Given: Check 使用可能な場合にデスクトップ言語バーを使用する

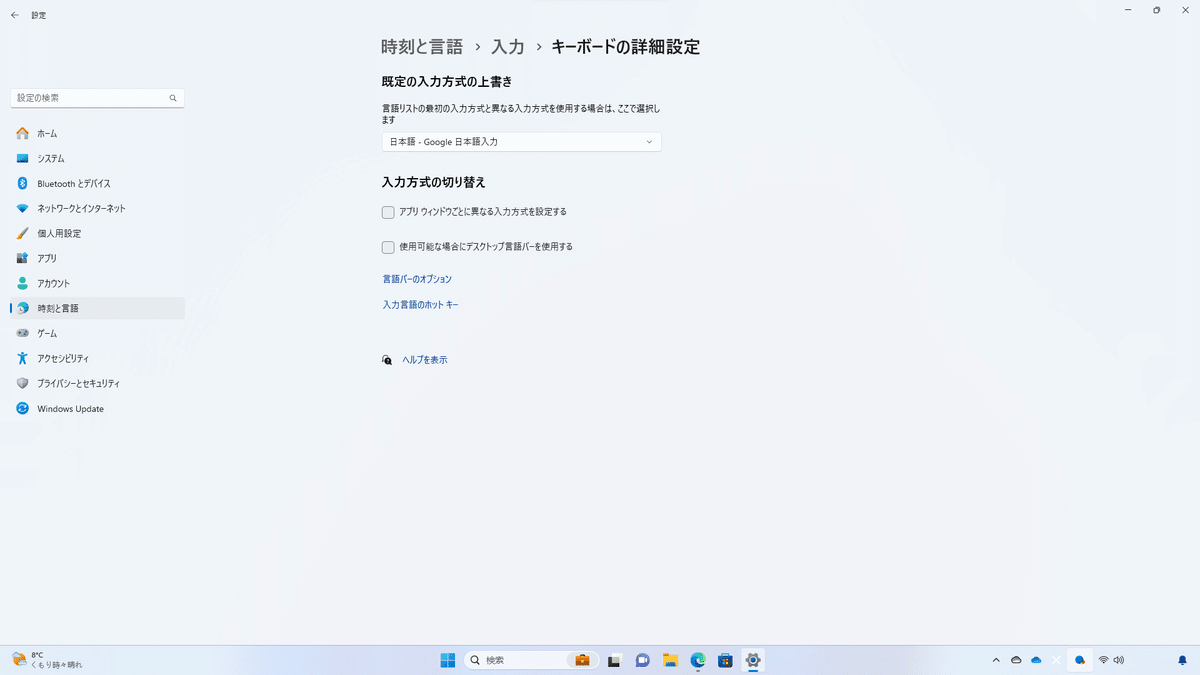Looking at the screenshot, I should (388, 247).
